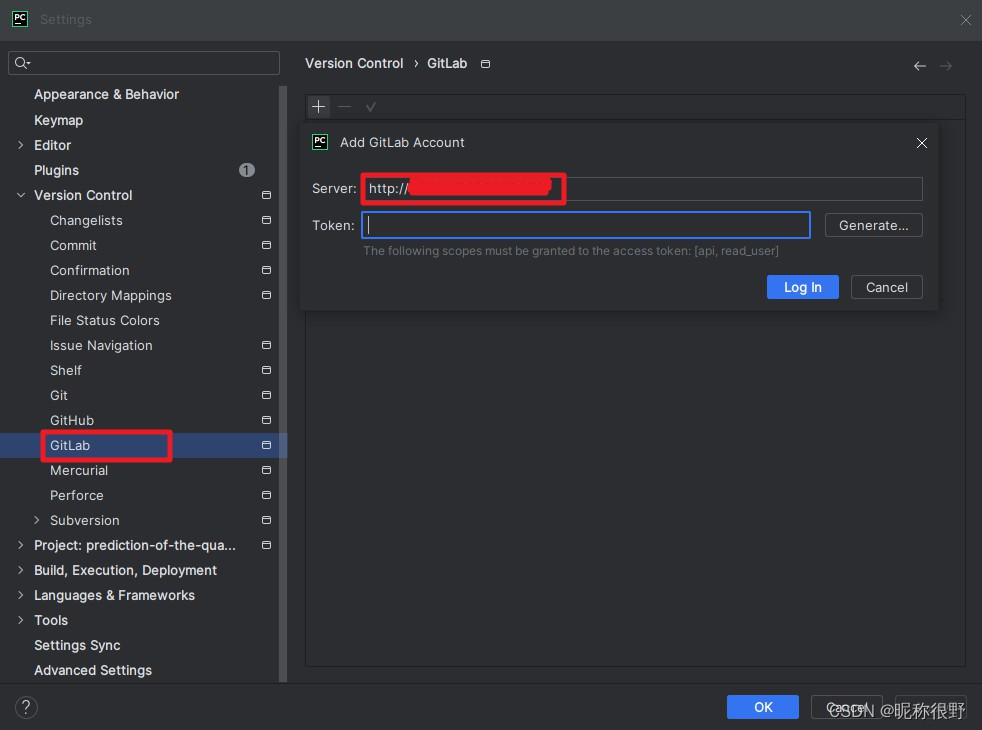
Task: Focus the Token input field
Action: [586, 225]
